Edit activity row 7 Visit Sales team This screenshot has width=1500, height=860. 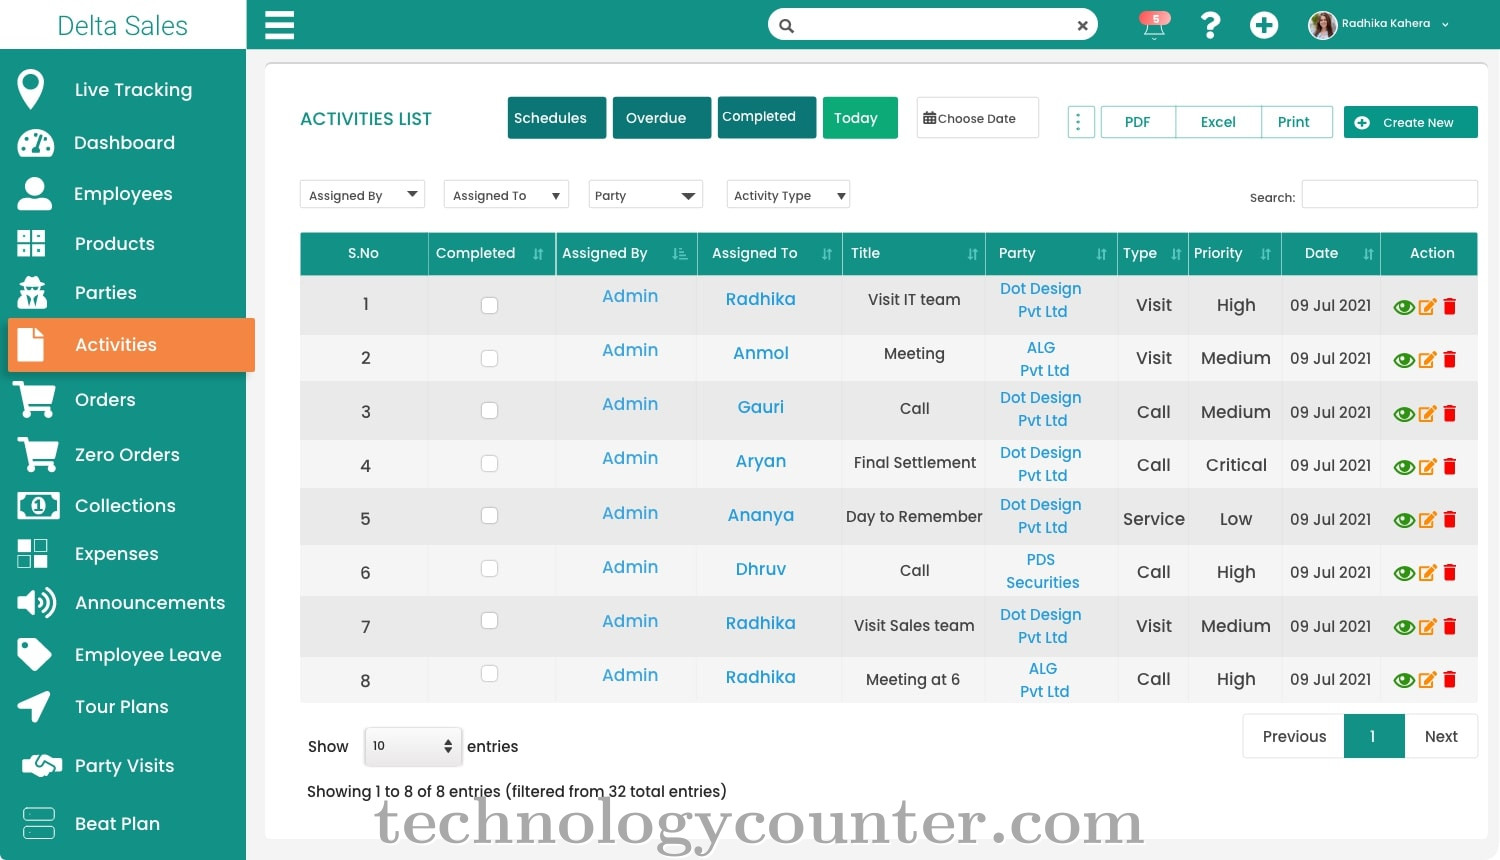1427,627
